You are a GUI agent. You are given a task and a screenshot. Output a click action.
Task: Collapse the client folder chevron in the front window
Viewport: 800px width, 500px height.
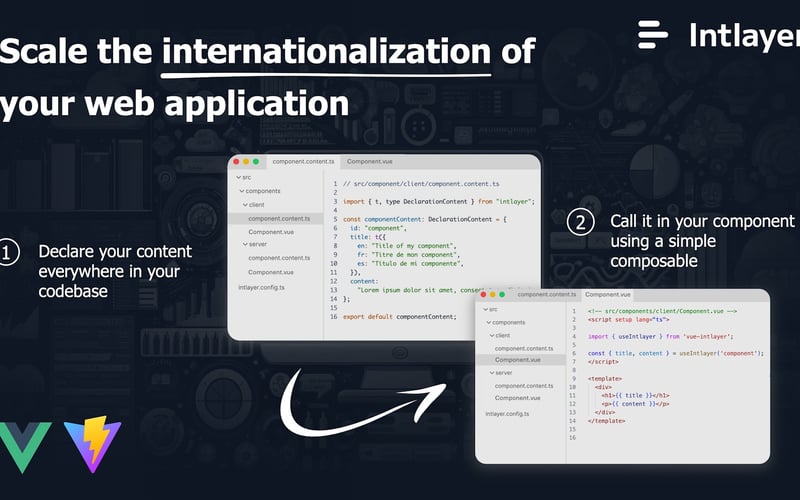[x=492, y=335]
